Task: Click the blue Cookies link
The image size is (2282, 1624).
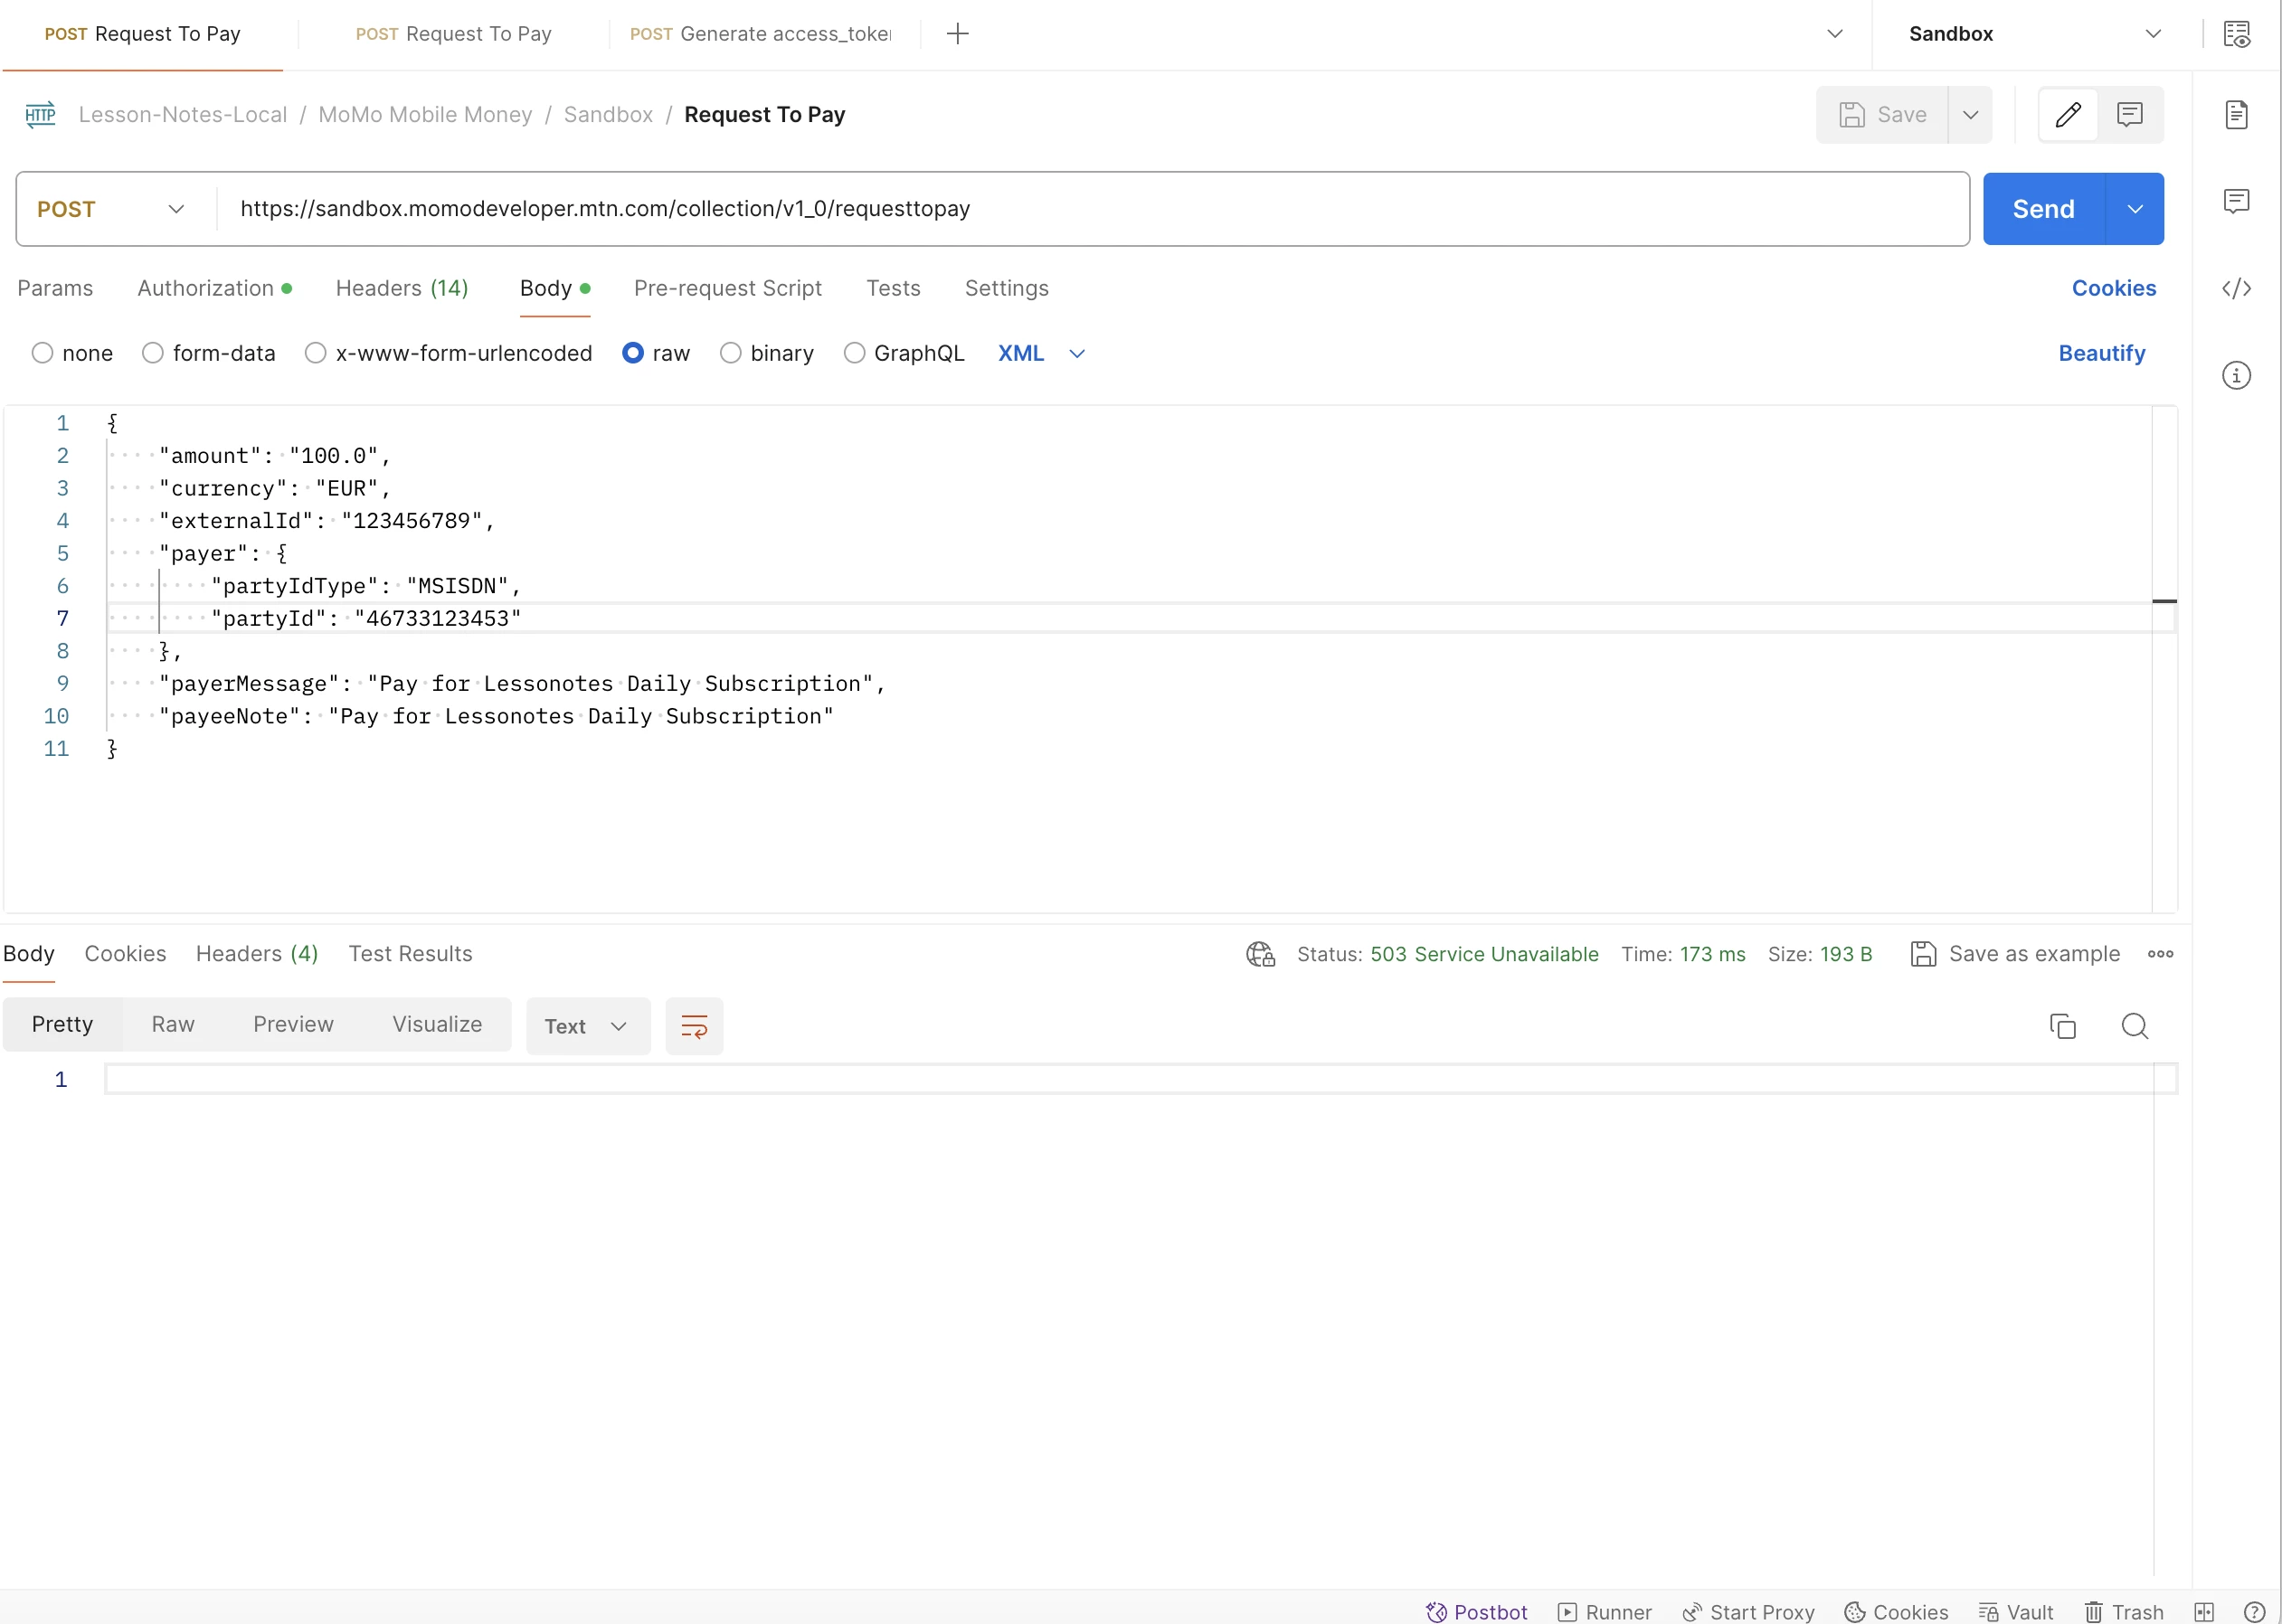Action: [2113, 289]
